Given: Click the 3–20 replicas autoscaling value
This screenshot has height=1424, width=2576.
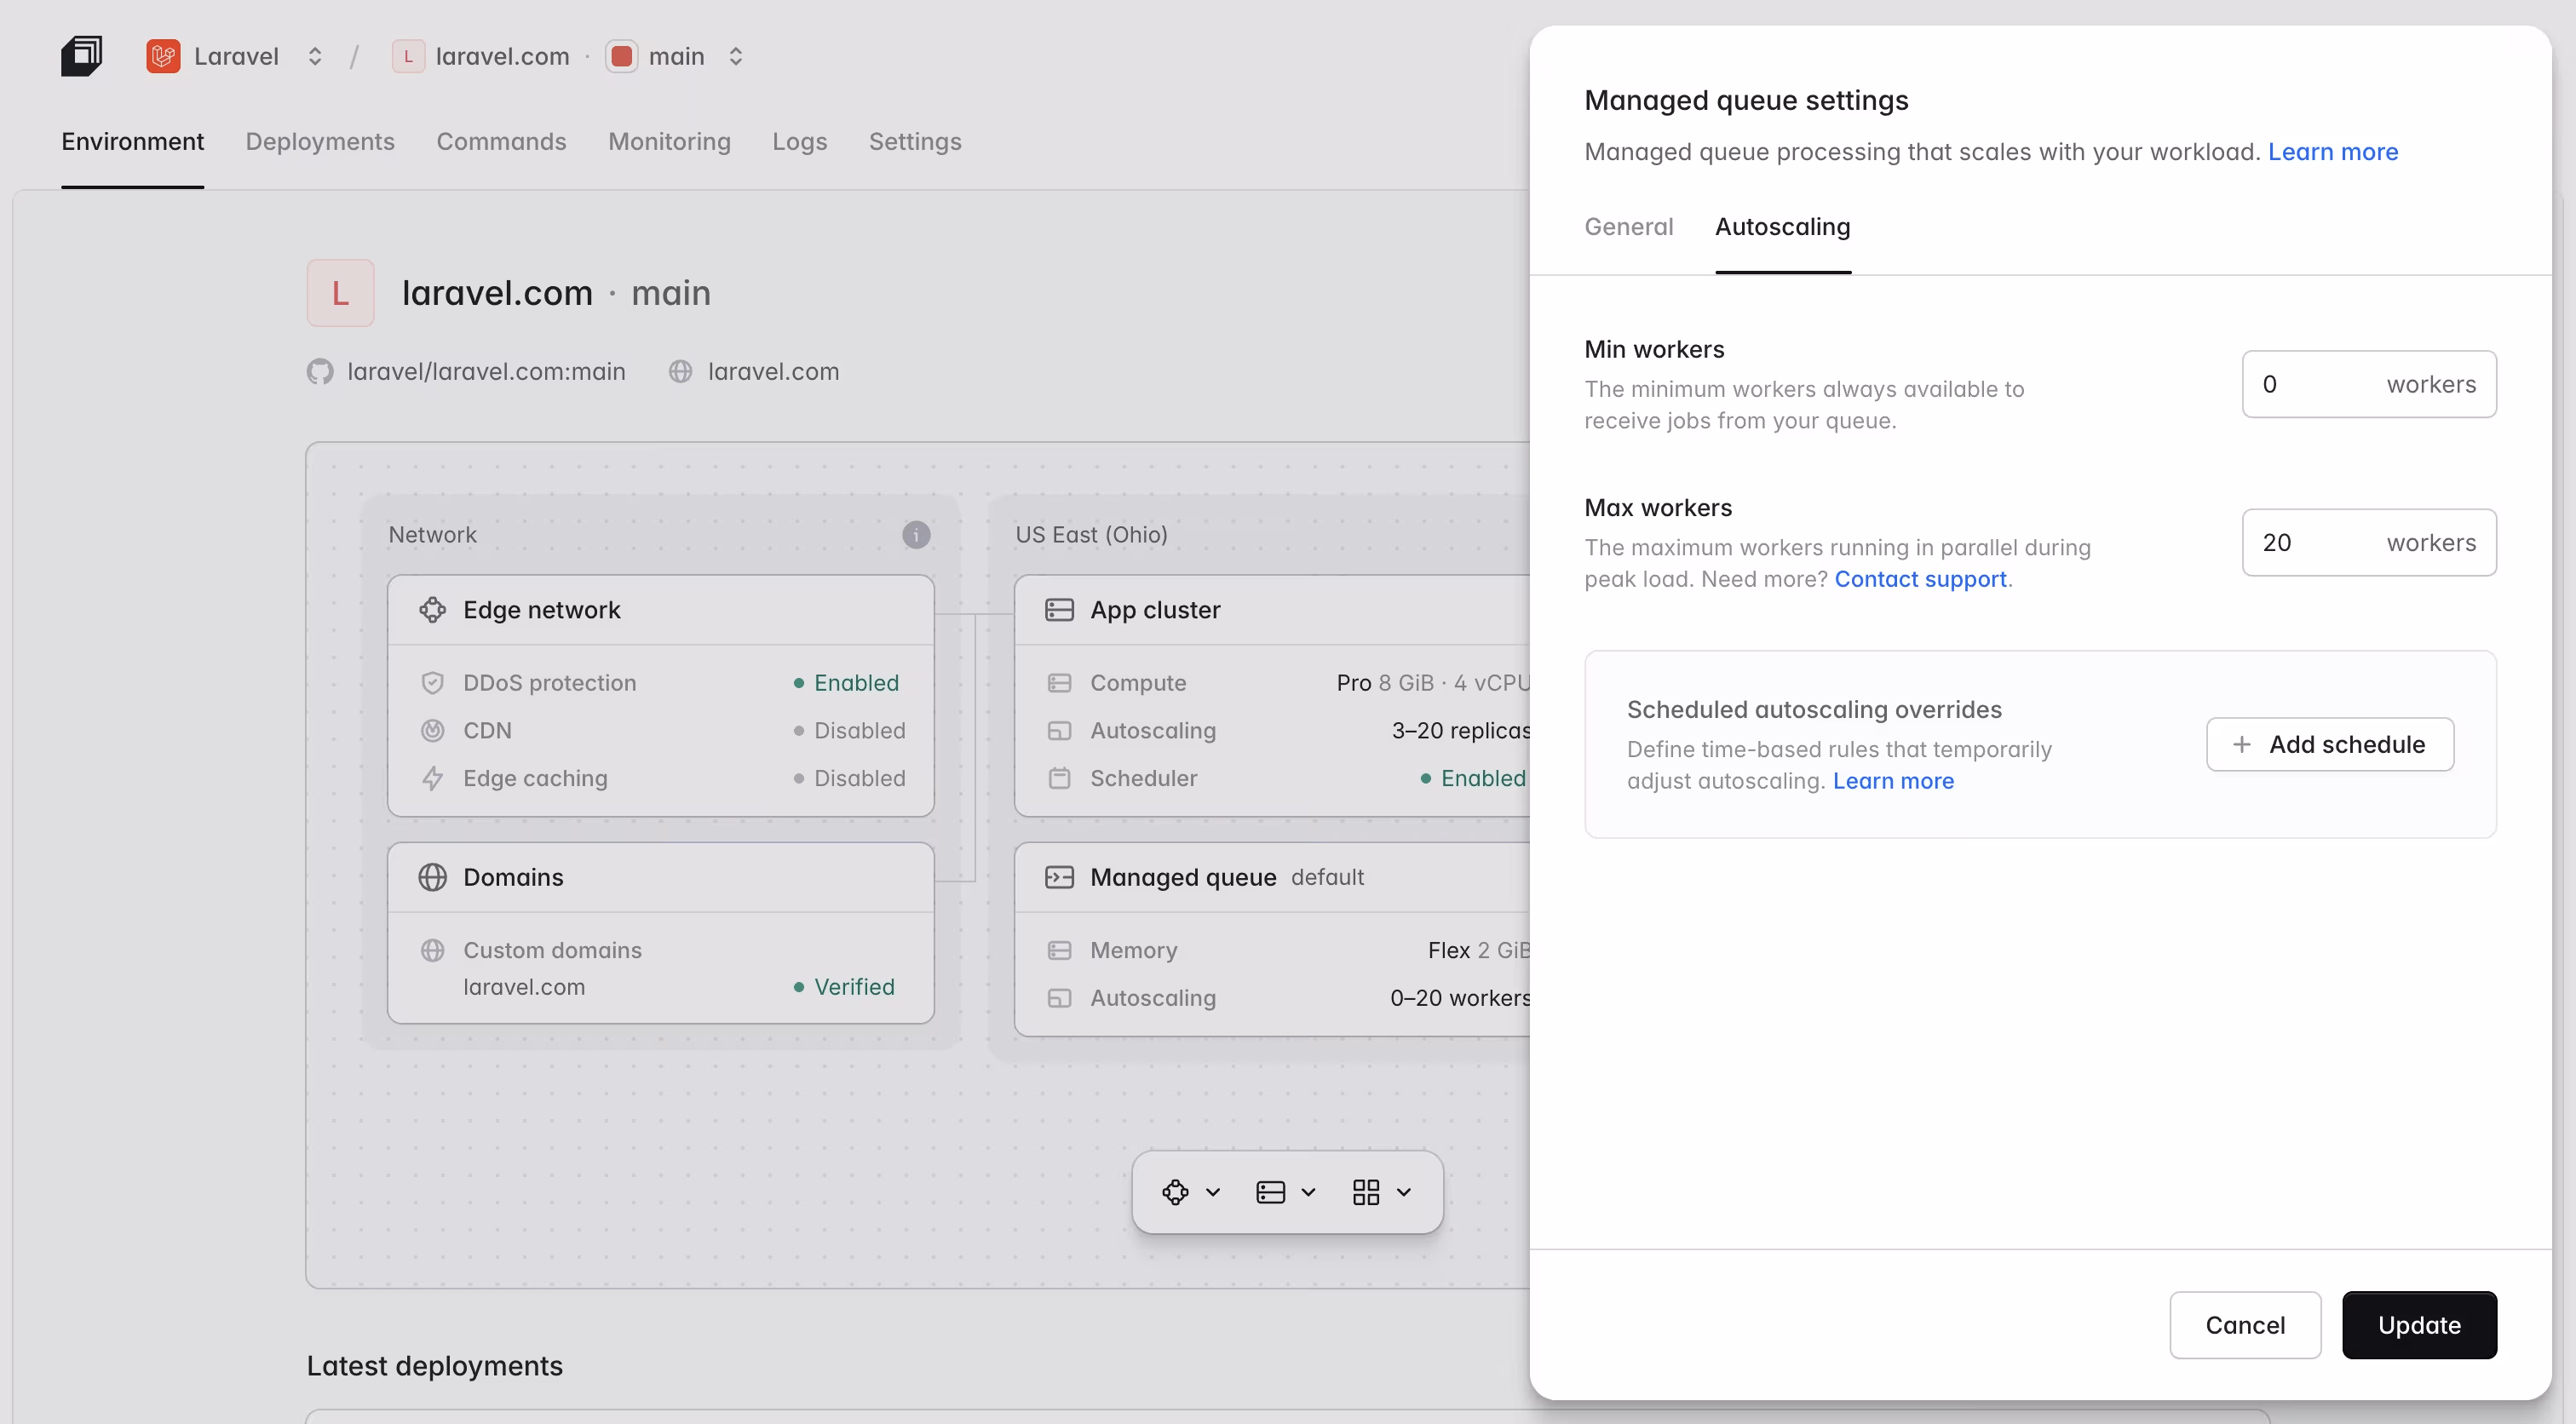Looking at the screenshot, I should (1461, 731).
